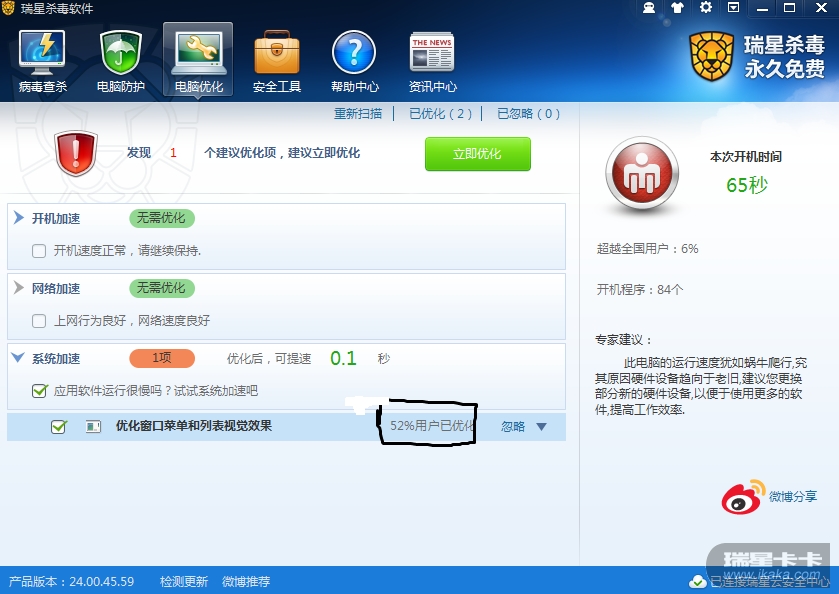
Task: Open settings gear in title bar
Action: point(706,7)
